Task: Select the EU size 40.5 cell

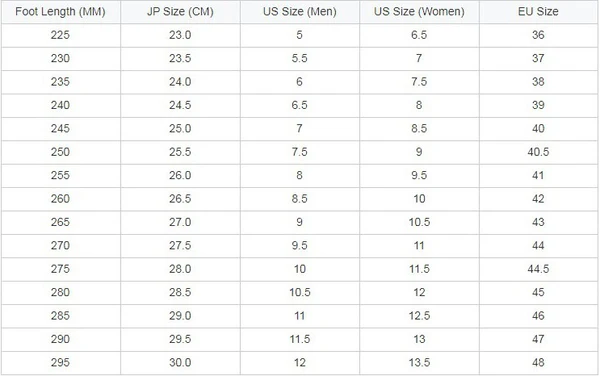Action: (538, 152)
